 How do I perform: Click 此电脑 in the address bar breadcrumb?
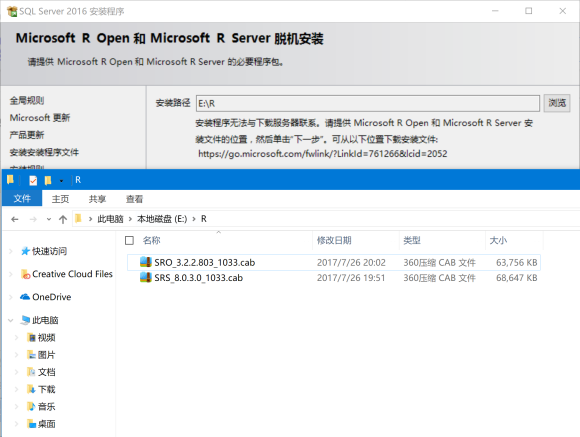pos(110,219)
